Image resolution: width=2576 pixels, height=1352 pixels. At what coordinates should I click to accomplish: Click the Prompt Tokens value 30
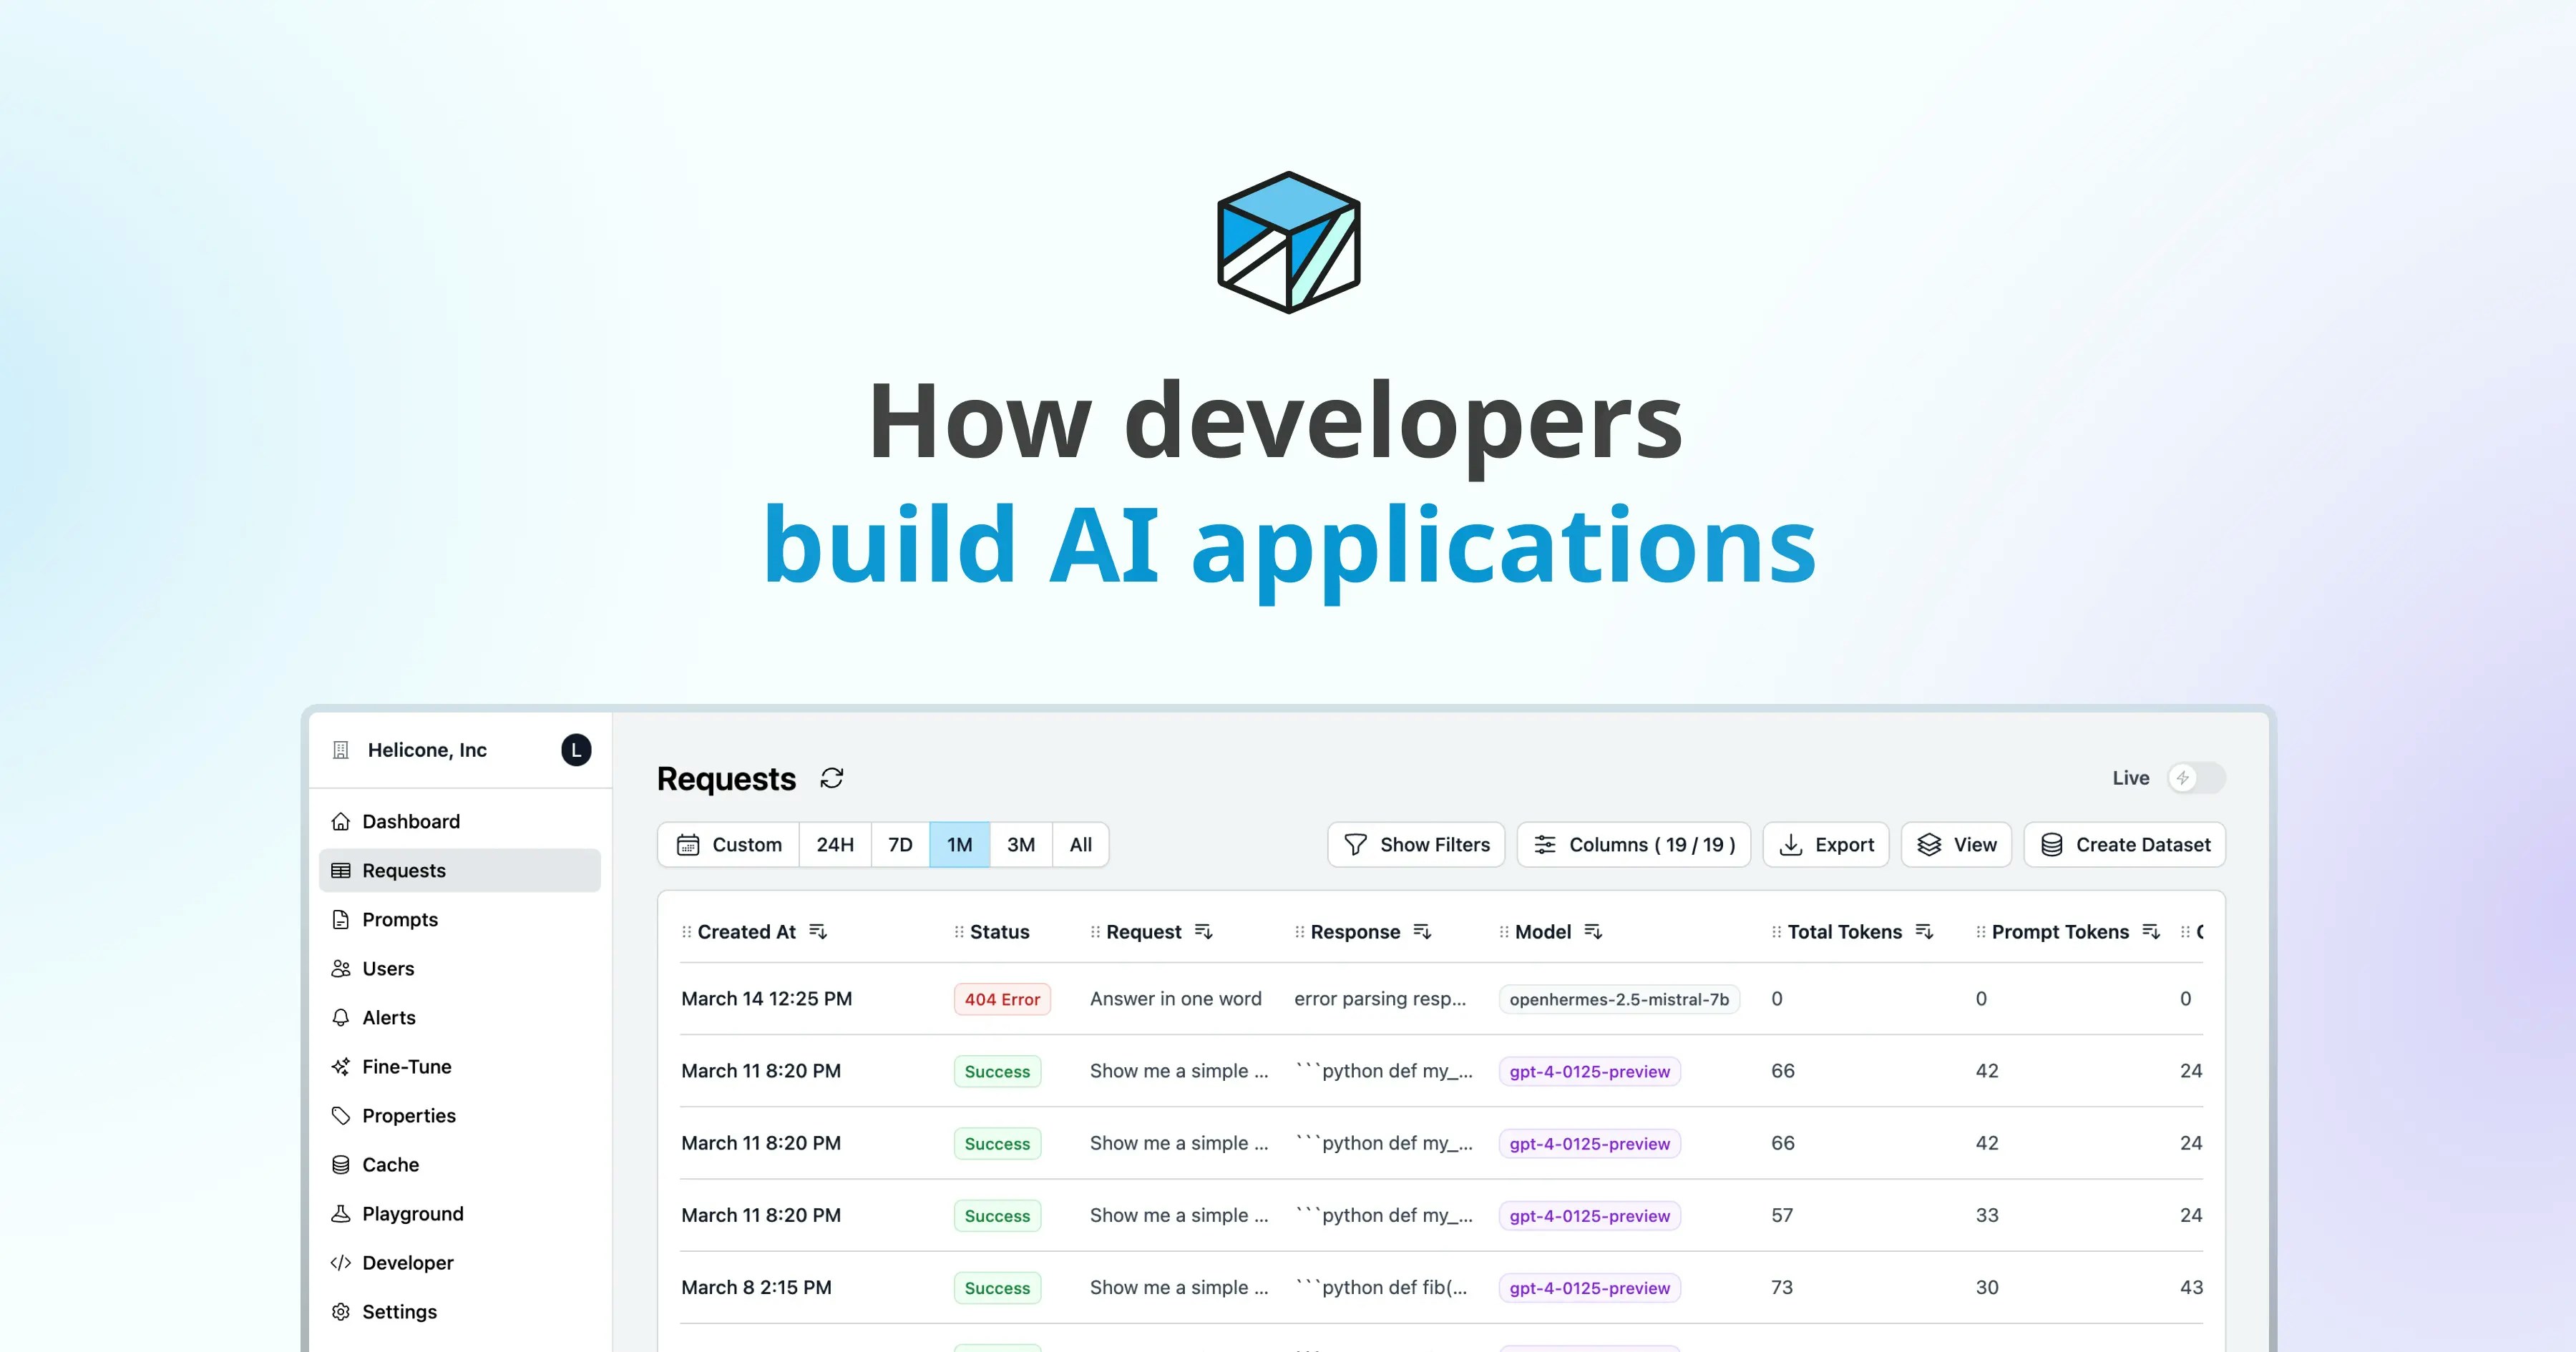point(1987,1288)
